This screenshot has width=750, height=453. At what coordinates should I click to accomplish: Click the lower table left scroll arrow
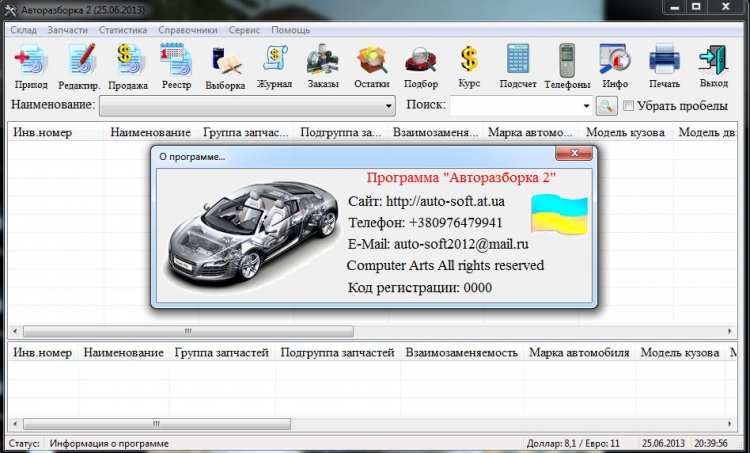[x=15, y=424]
